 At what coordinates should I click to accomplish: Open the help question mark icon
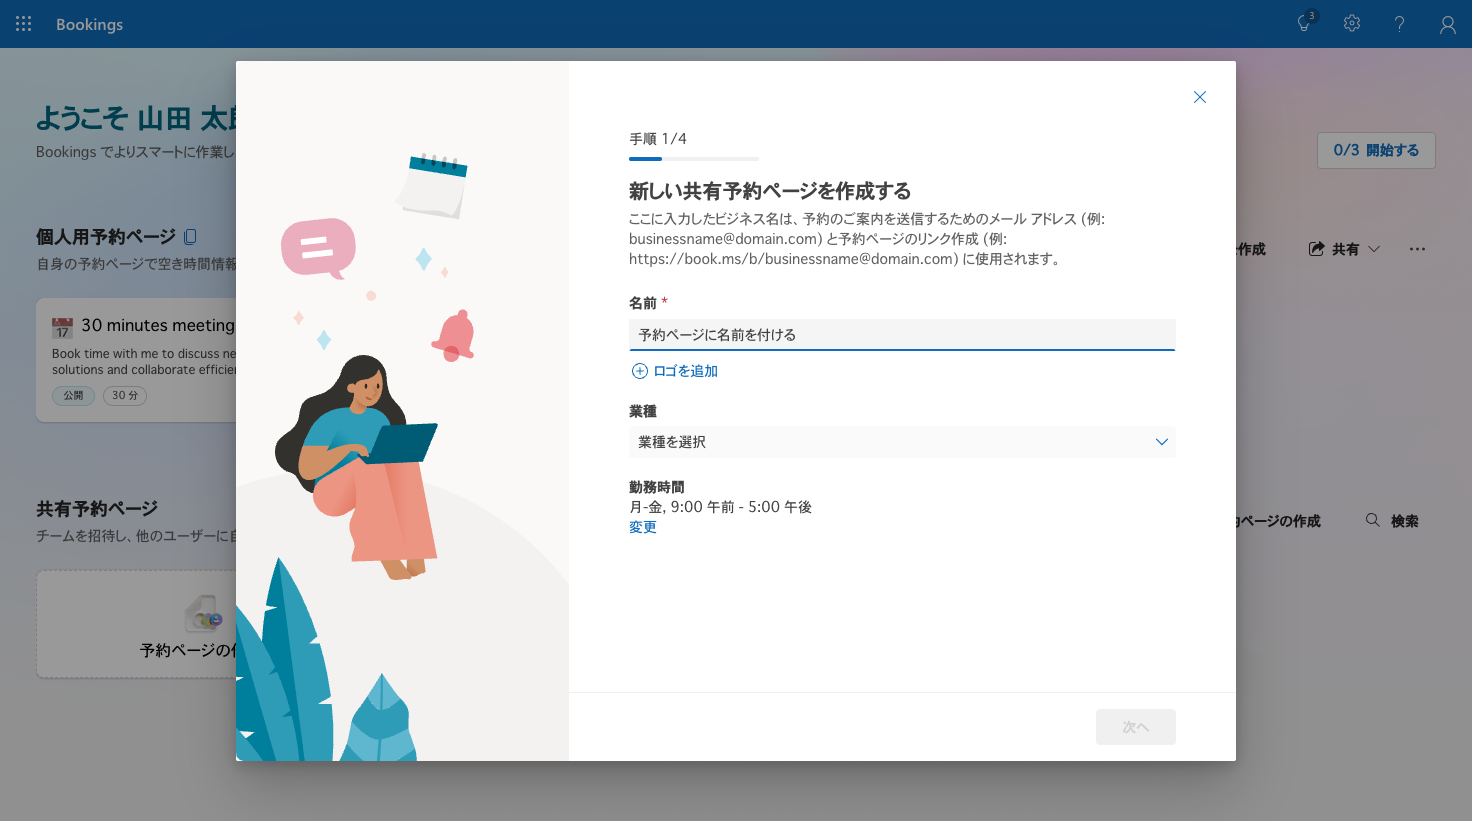point(1399,24)
